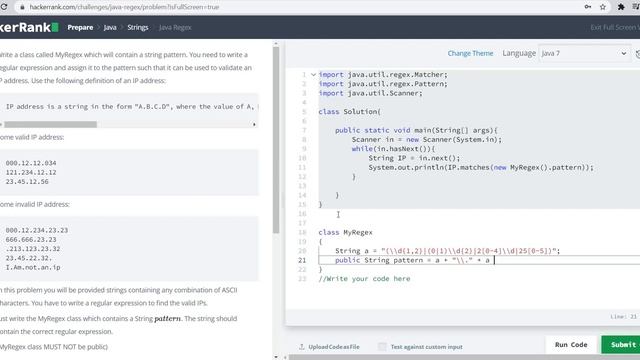The height and width of the screenshot is (360, 640).
Task: Click the password key icon in address bar
Action: point(588,7)
